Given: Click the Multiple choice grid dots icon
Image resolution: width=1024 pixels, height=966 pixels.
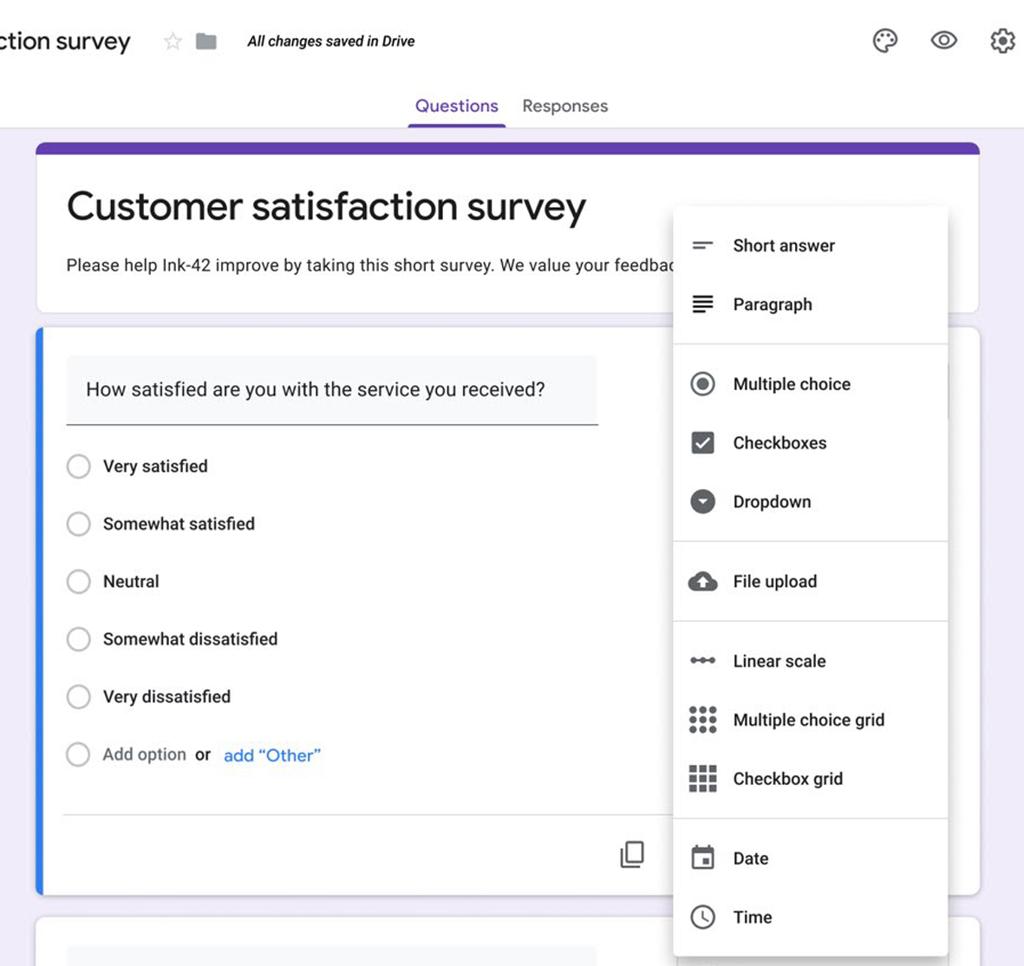Looking at the screenshot, I should pos(703,720).
